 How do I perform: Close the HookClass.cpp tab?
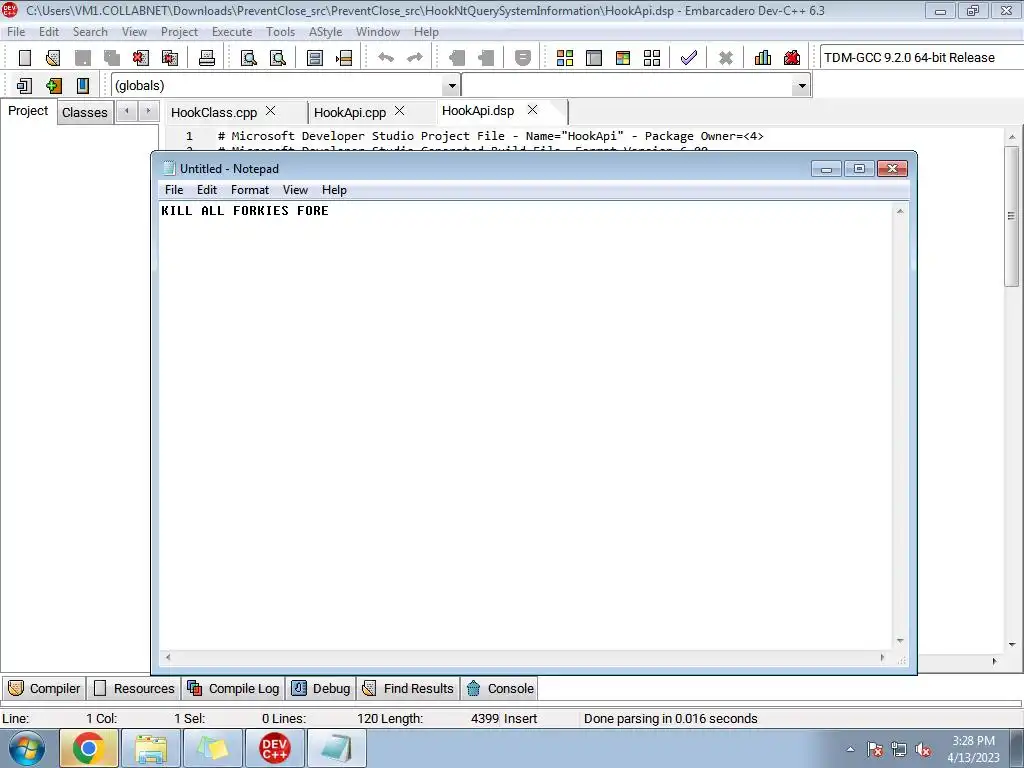(x=270, y=111)
